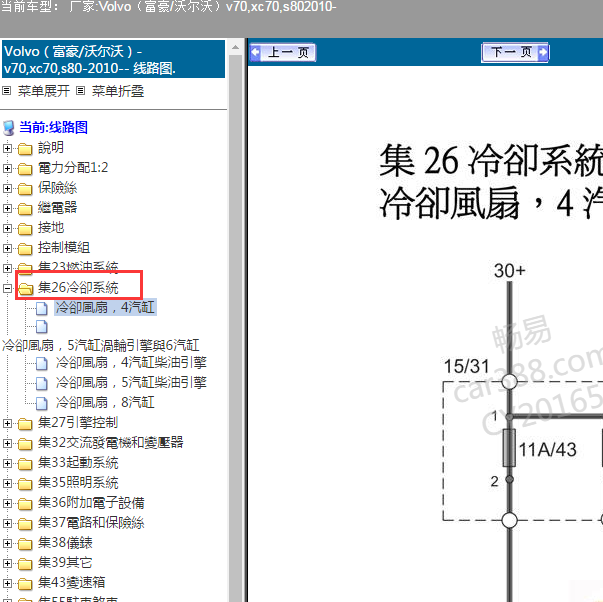Click the folder icon for 說明
603x602 pixels.
(x=25, y=148)
